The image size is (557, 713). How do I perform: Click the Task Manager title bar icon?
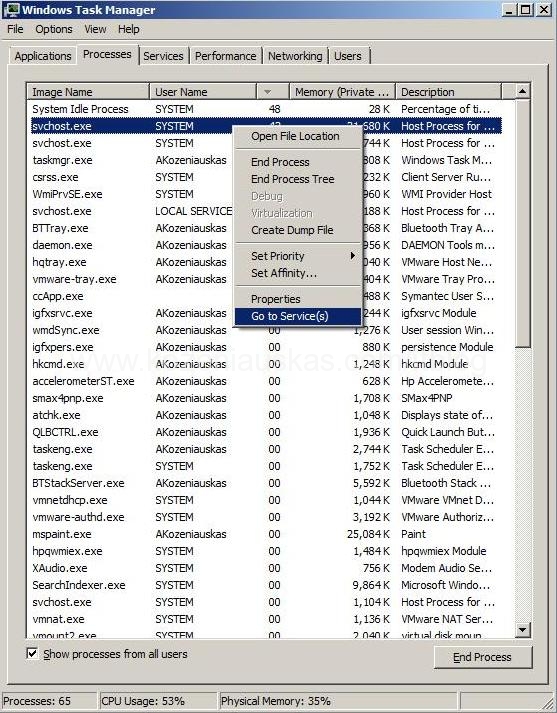click(x=11, y=10)
